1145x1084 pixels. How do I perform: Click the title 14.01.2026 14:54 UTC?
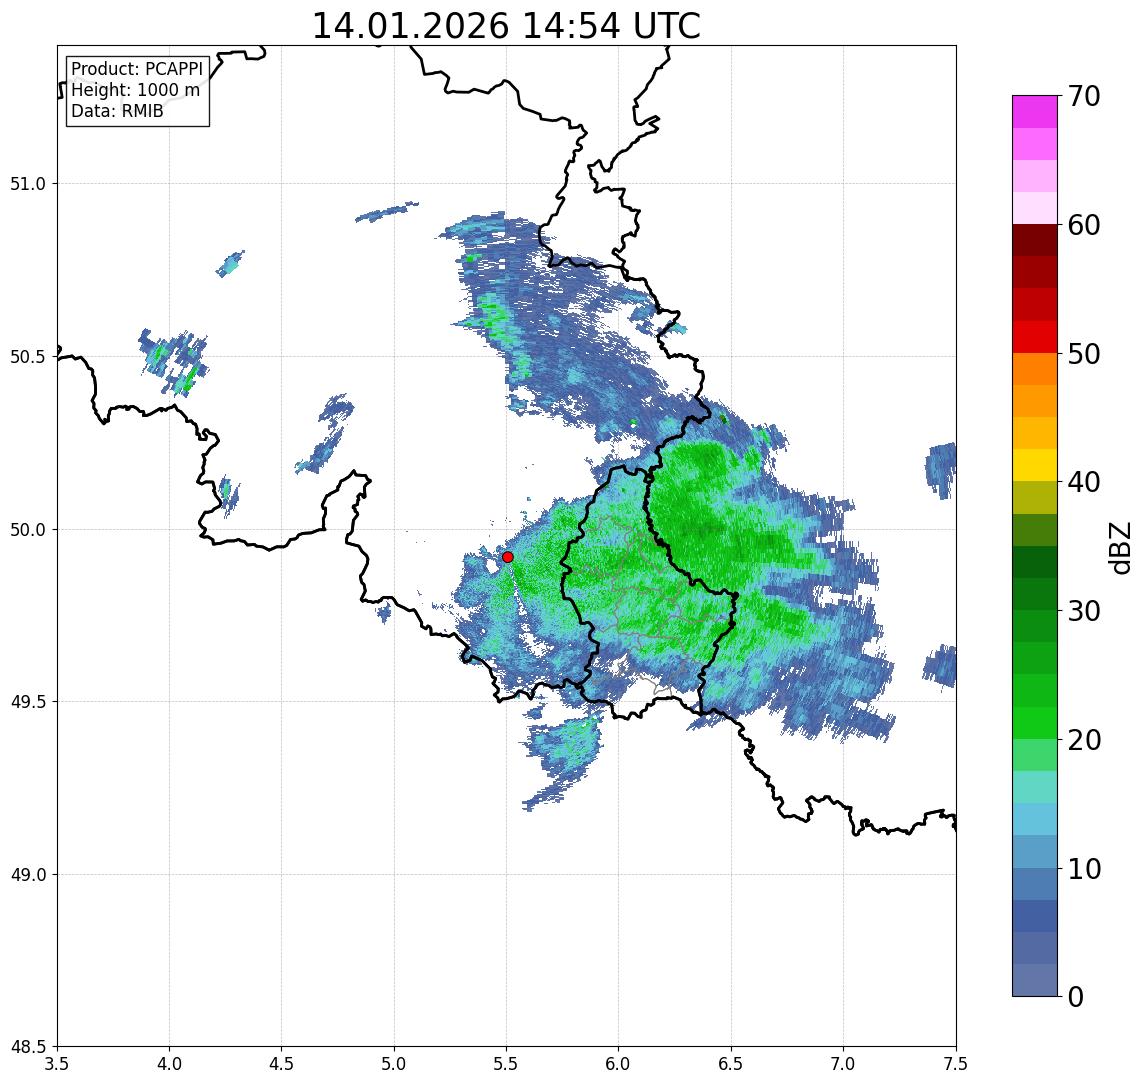[x=506, y=26]
